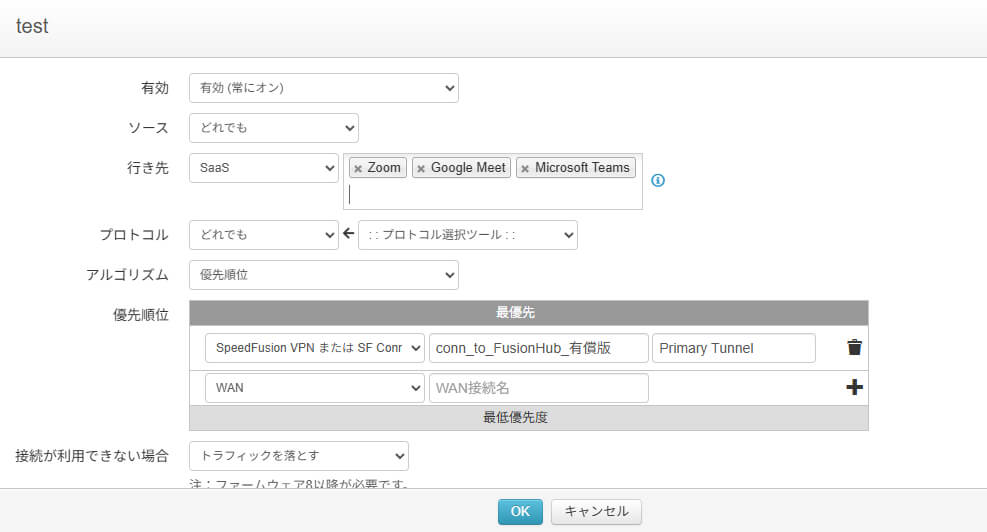Screen dimensions: 987x532
Task: Open the プロトコル dropdown
Action: 263,235
